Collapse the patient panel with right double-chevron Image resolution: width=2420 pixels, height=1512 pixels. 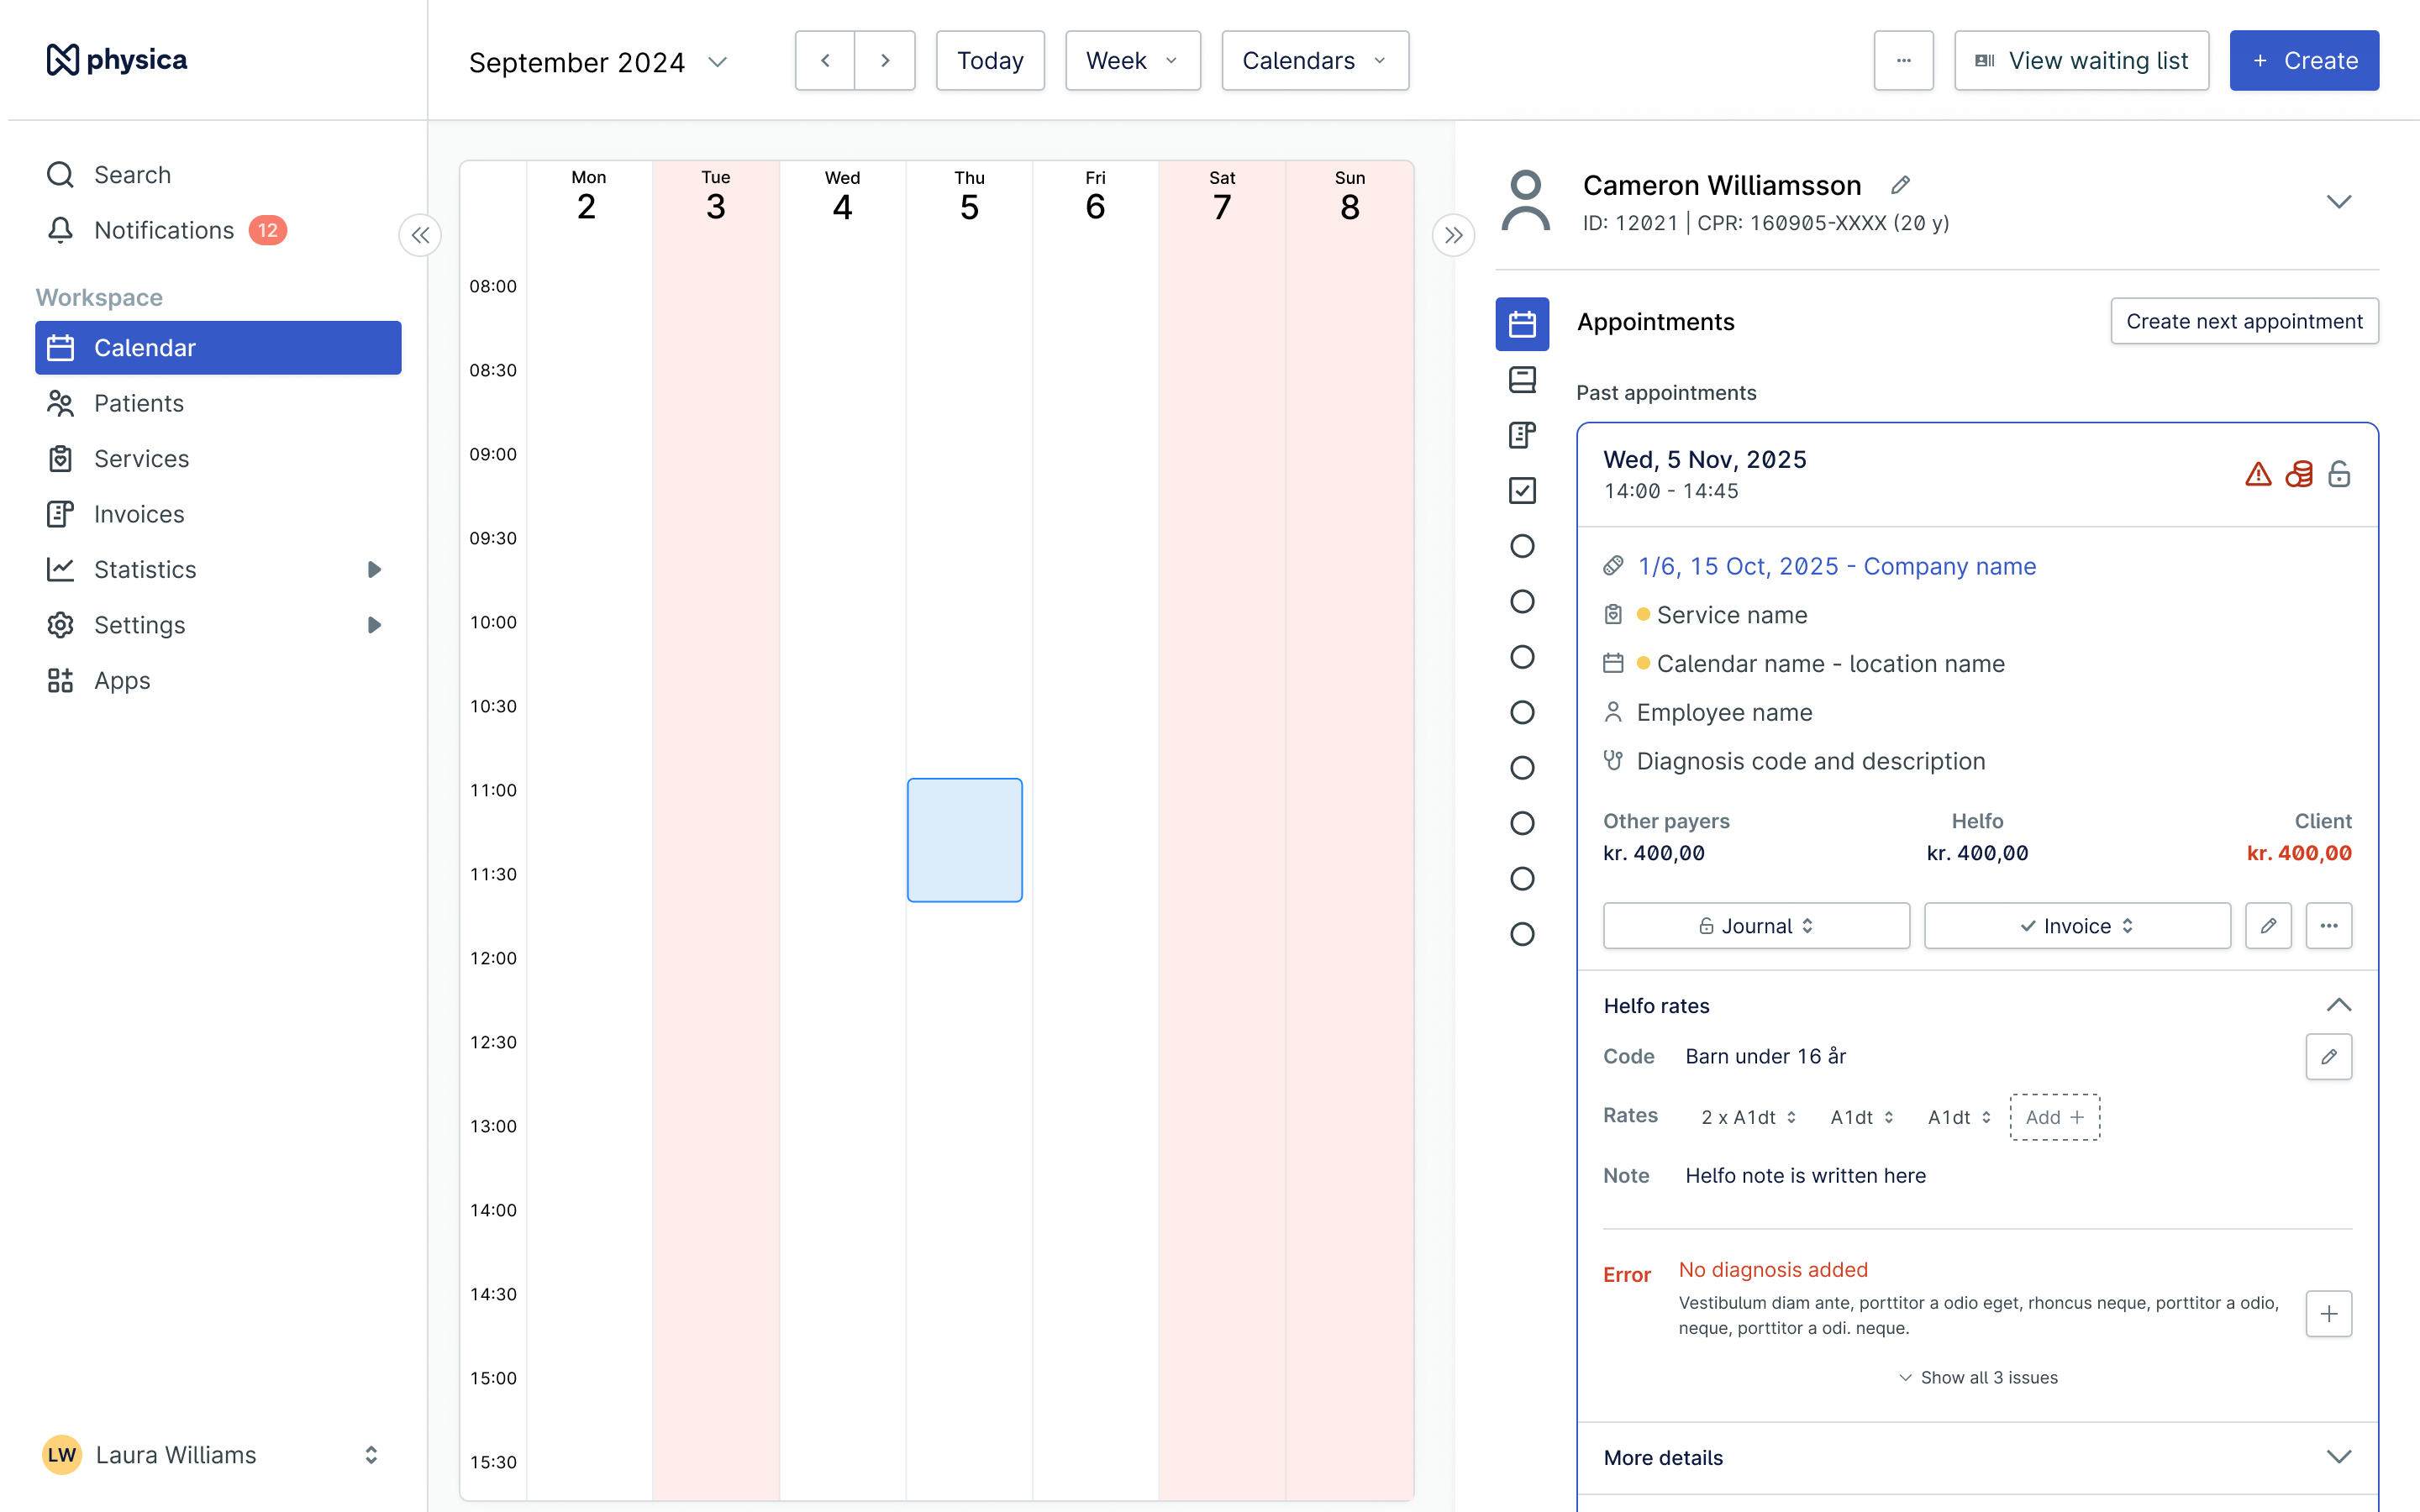[x=1453, y=235]
